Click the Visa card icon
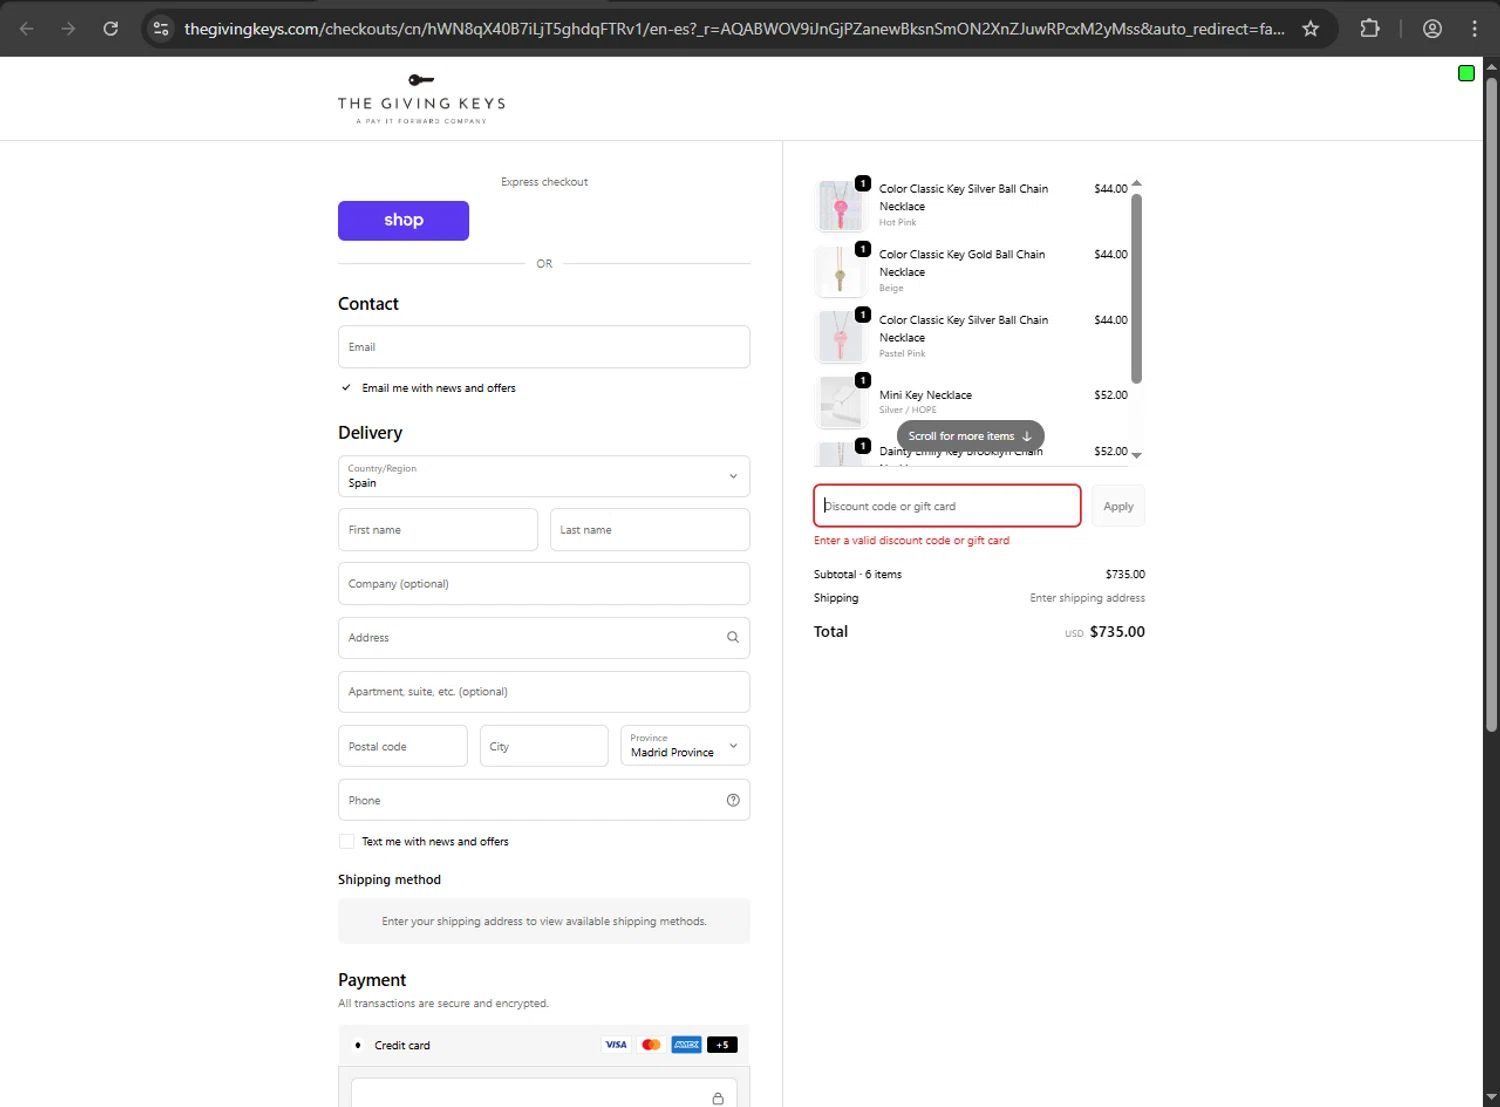The height and width of the screenshot is (1107, 1500). tap(616, 1045)
